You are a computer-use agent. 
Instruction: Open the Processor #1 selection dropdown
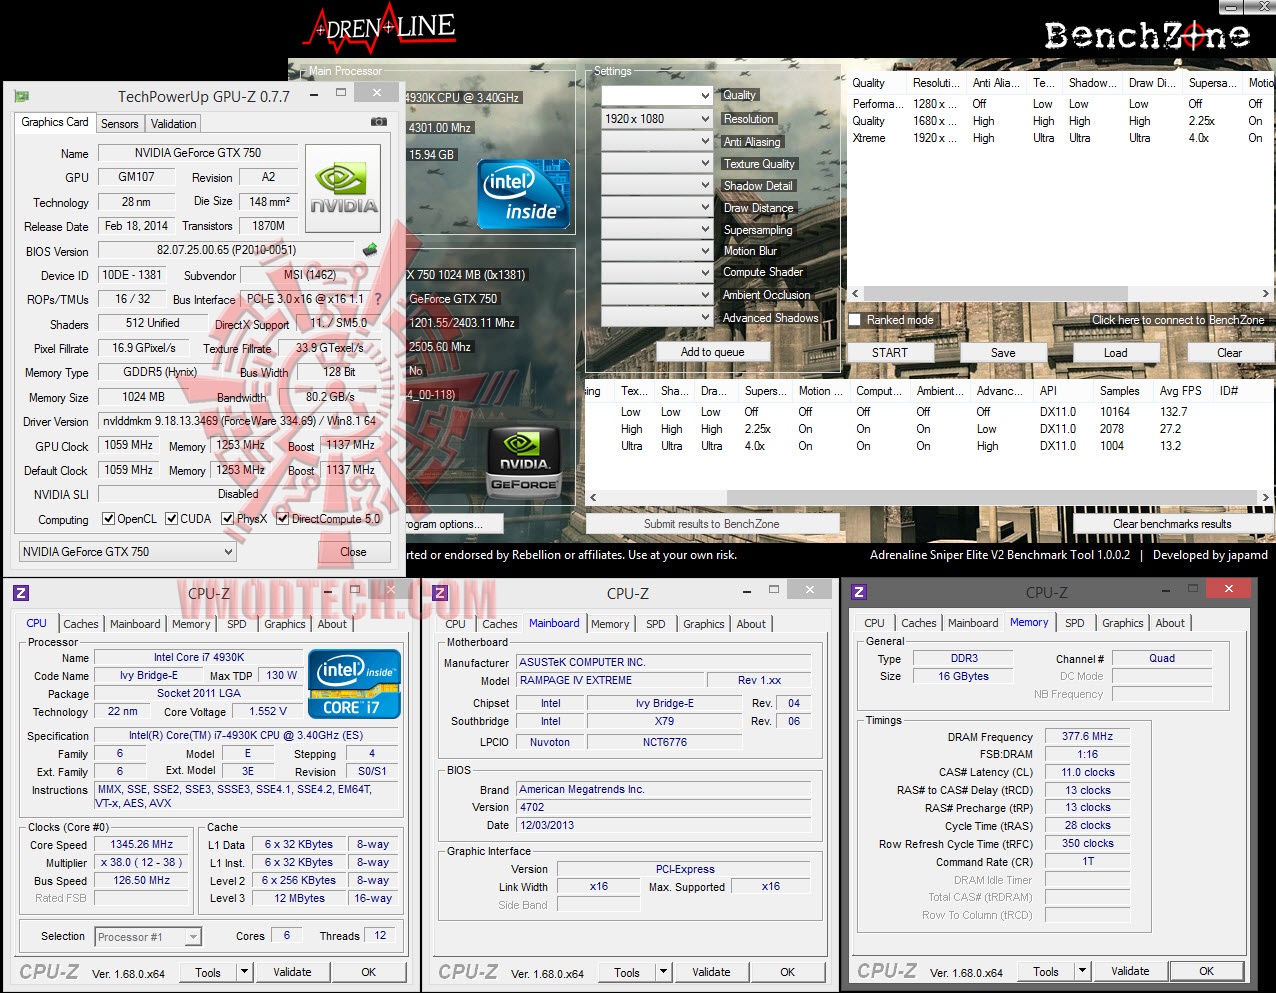click(148, 937)
